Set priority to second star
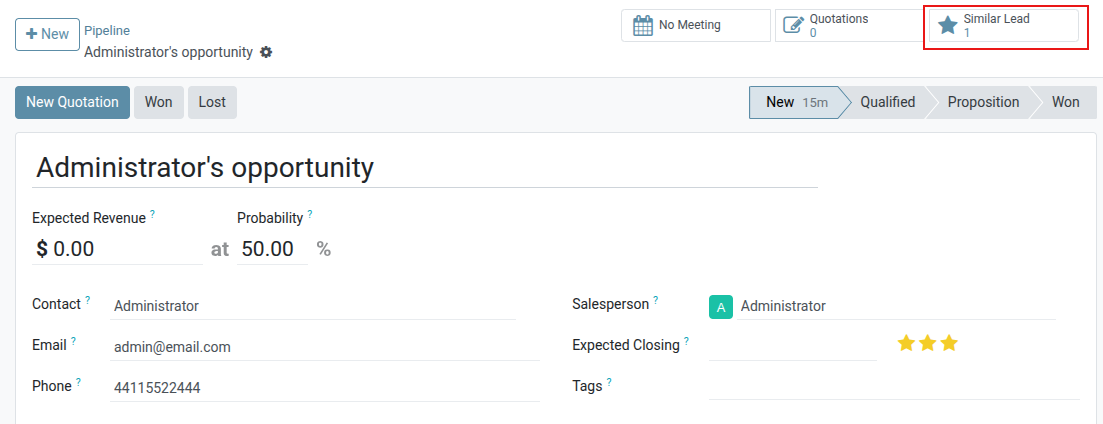Screen dimensions: 1103x424 tap(928, 343)
